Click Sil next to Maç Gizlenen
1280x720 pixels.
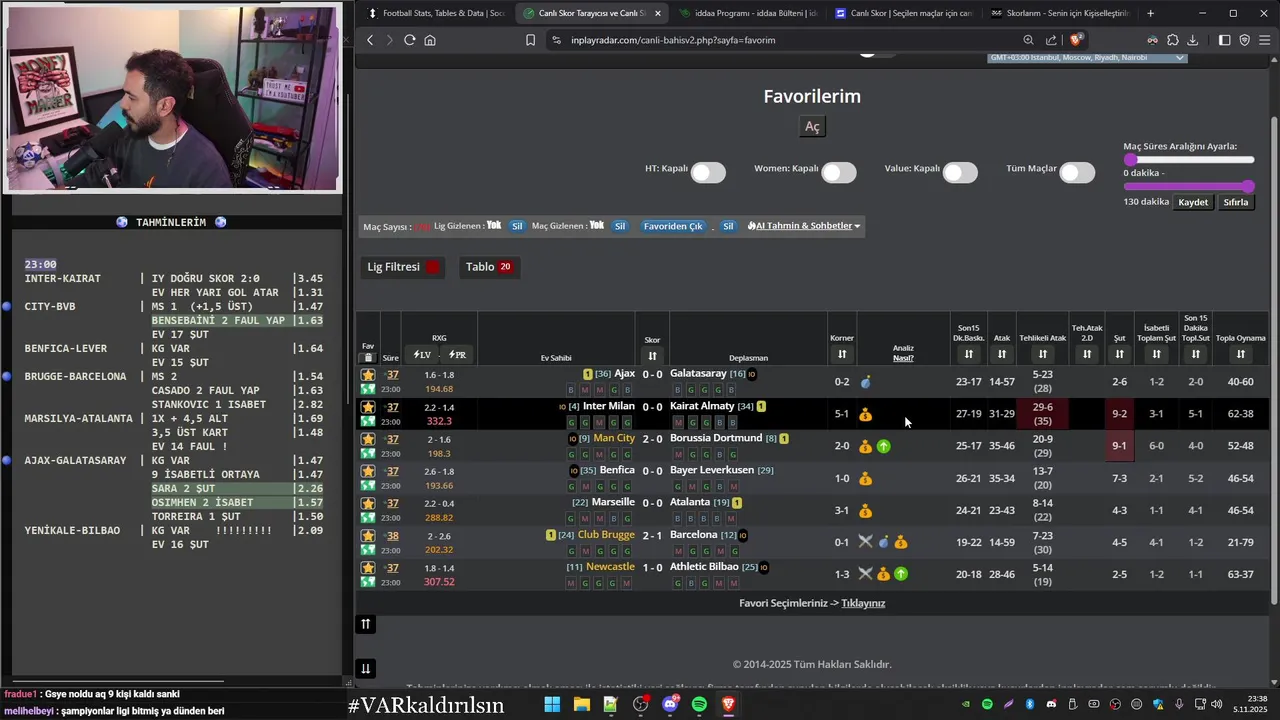pos(620,226)
